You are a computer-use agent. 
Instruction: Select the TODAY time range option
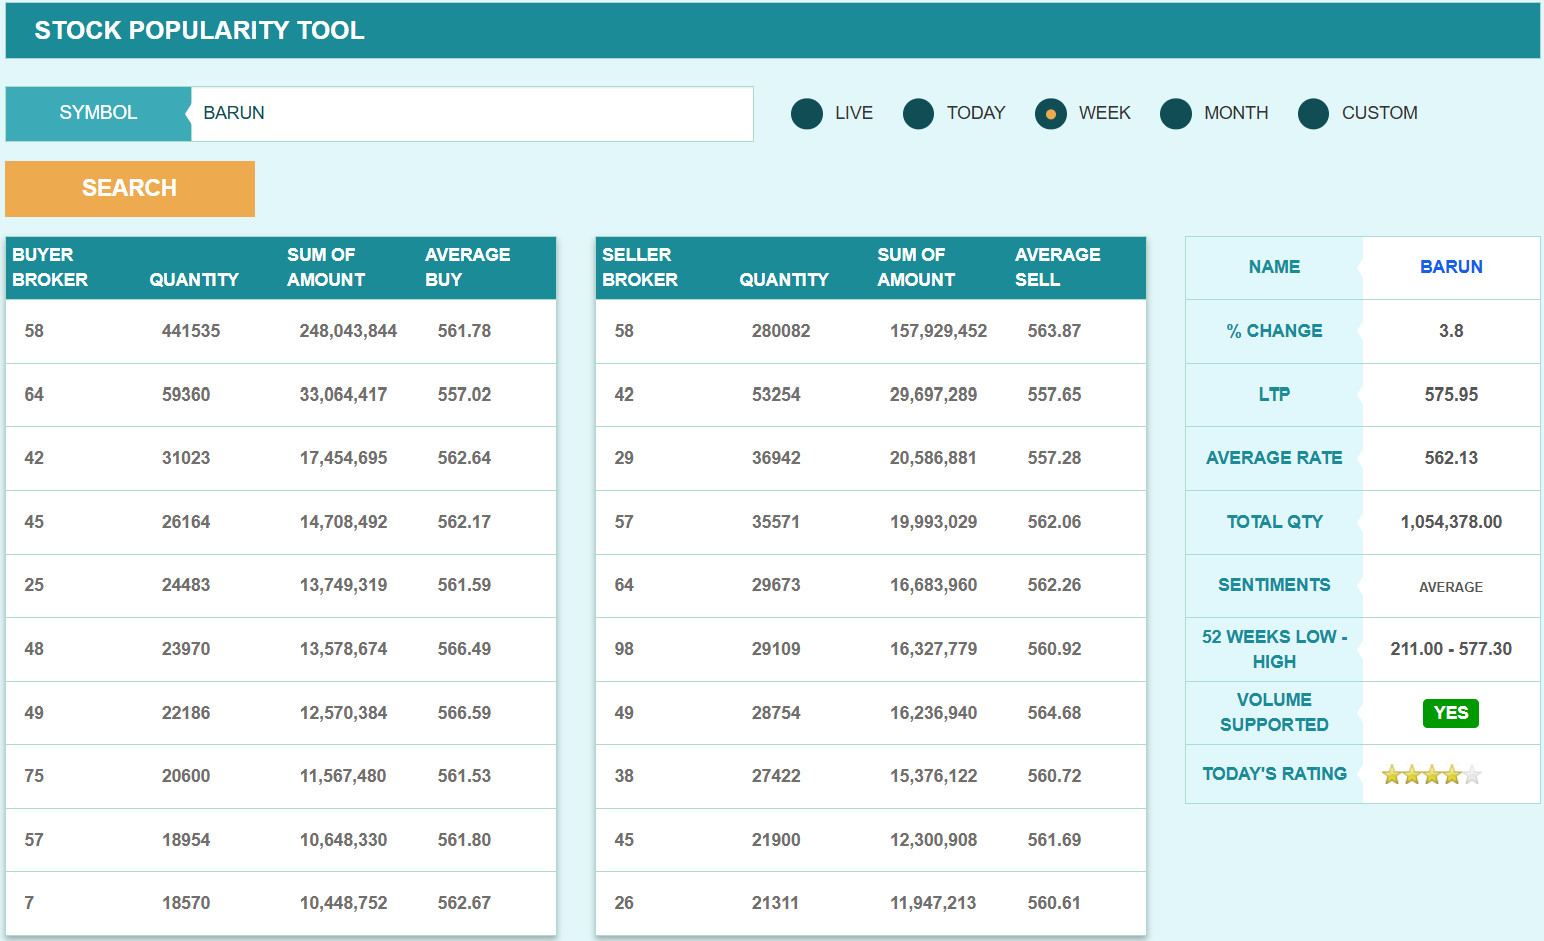pyautogui.click(x=918, y=114)
